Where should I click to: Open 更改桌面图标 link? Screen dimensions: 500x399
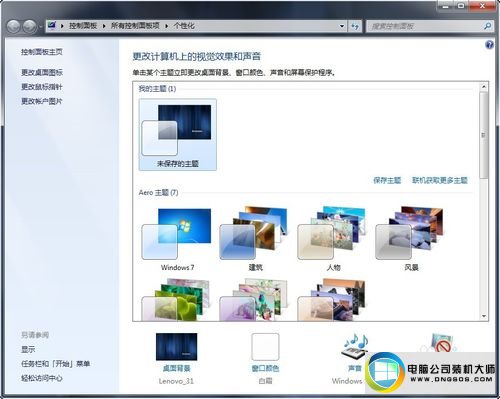42,72
